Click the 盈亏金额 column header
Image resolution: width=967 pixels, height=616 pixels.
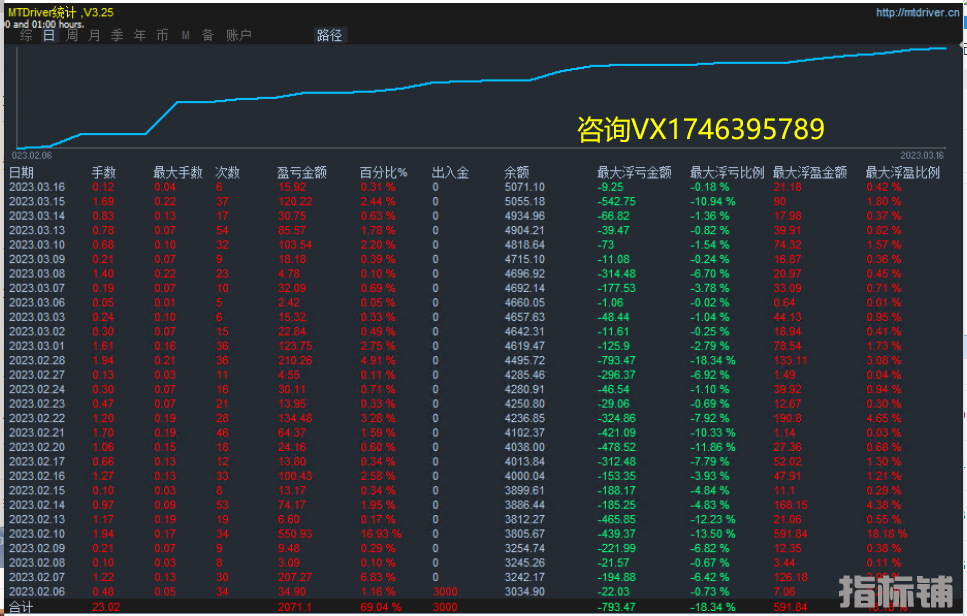(302, 172)
